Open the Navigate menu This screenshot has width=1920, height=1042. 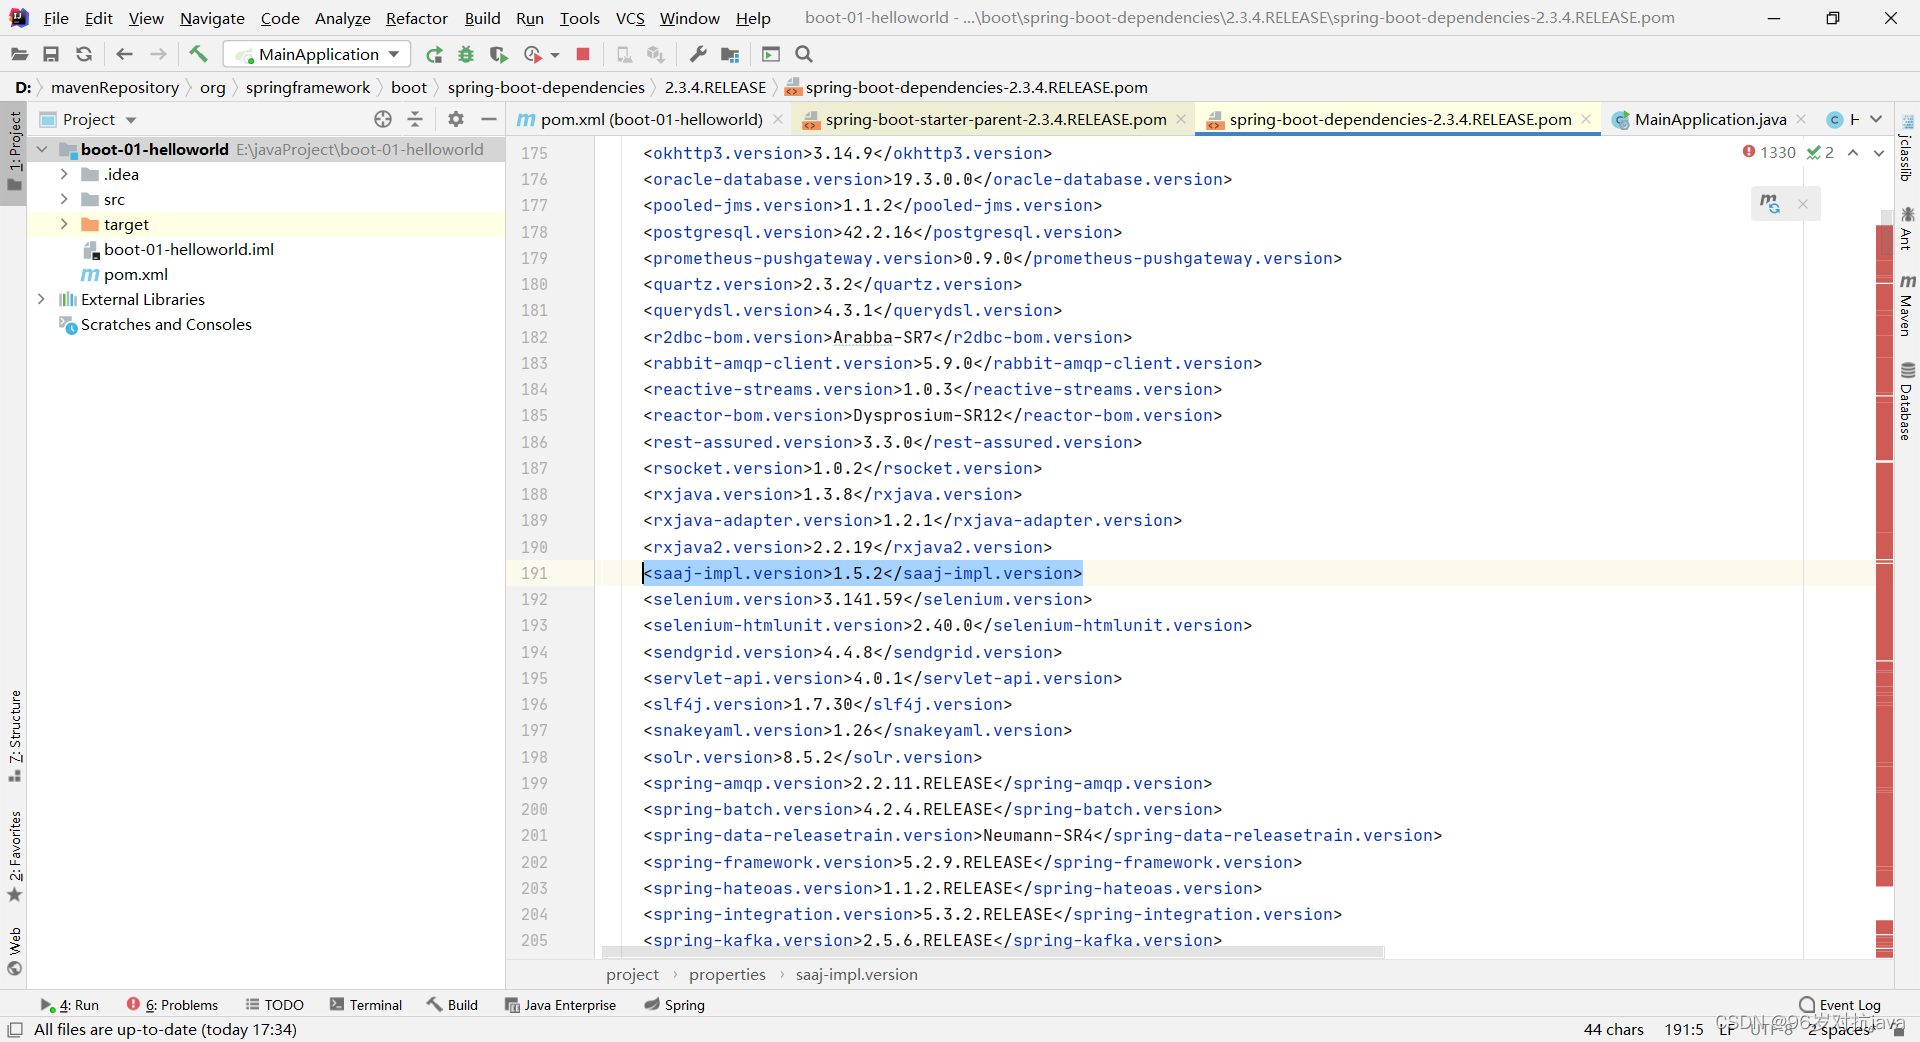point(212,18)
